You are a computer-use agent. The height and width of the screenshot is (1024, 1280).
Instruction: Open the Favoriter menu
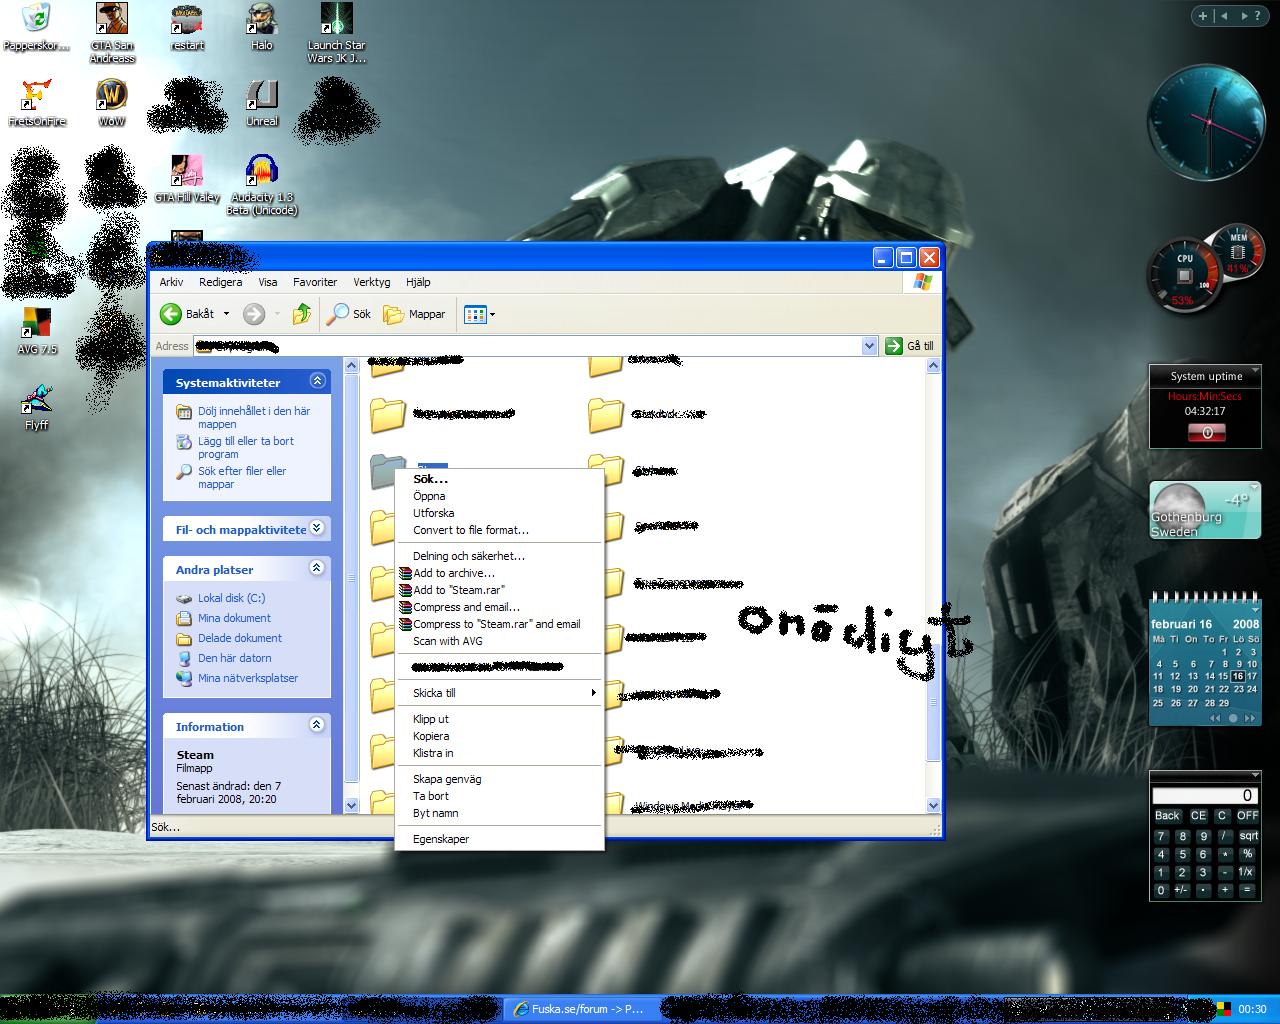(315, 282)
